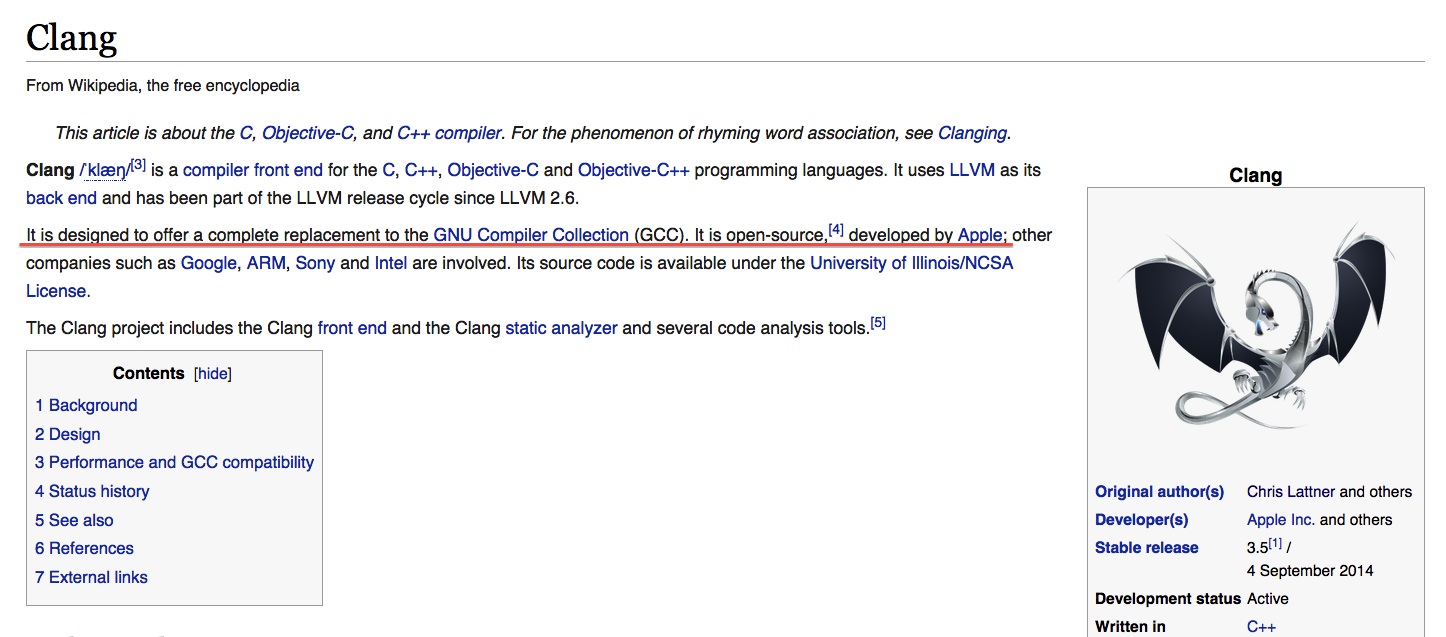The height and width of the screenshot is (637, 1446).
Task: Click the compiler front end link
Action: point(252,170)
